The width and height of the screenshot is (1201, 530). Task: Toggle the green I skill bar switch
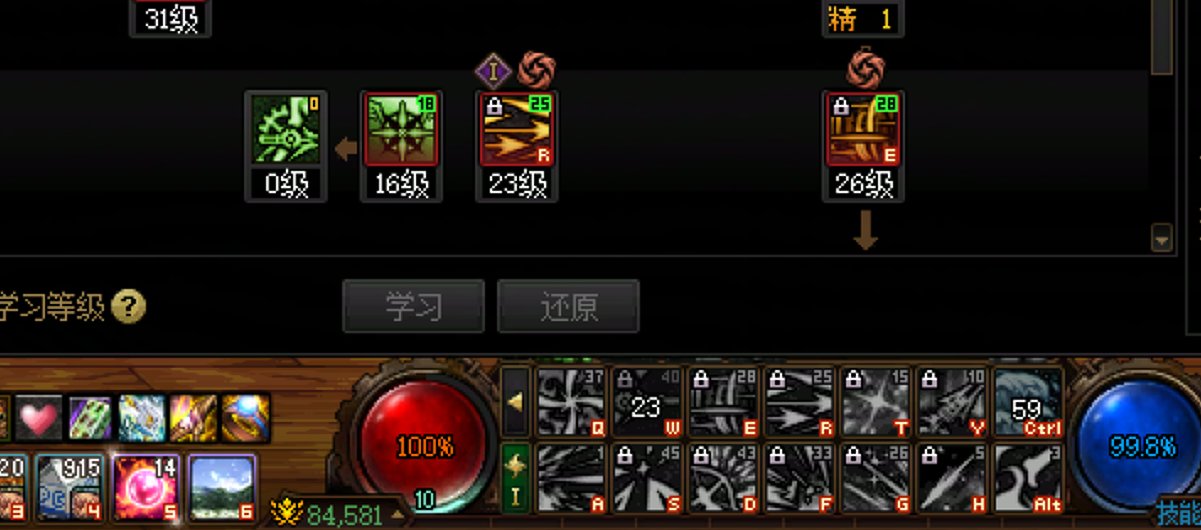(x=515, y=478)
